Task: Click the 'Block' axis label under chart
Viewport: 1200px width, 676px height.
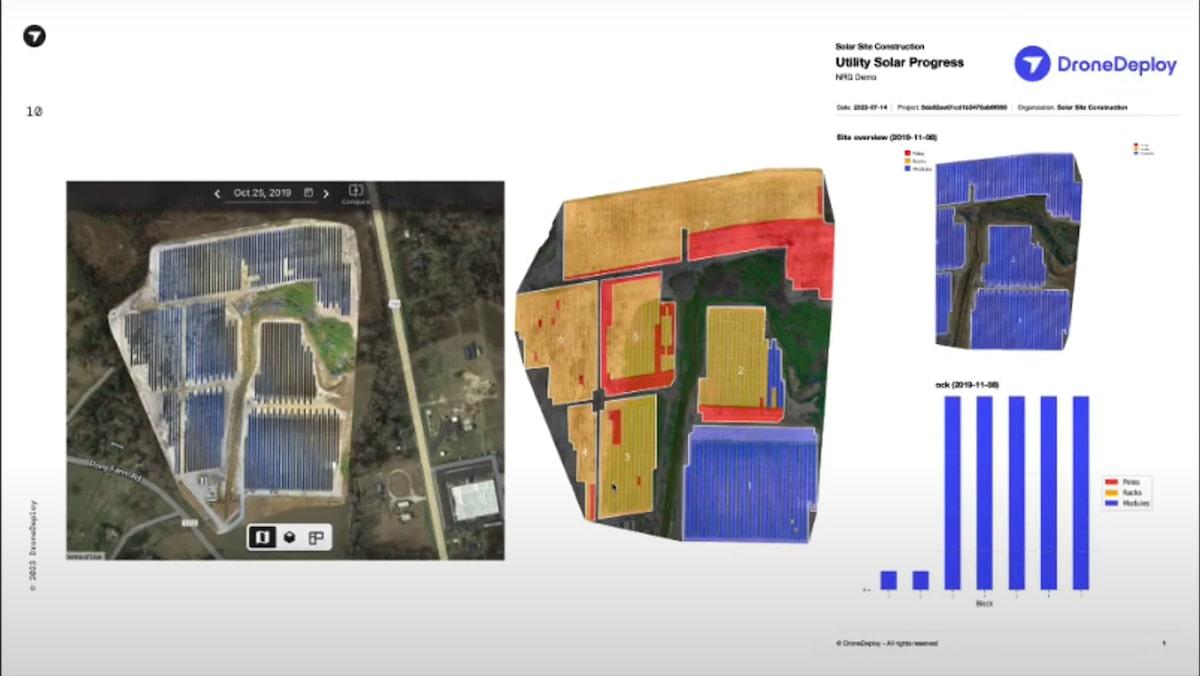Action: [983, 603]
